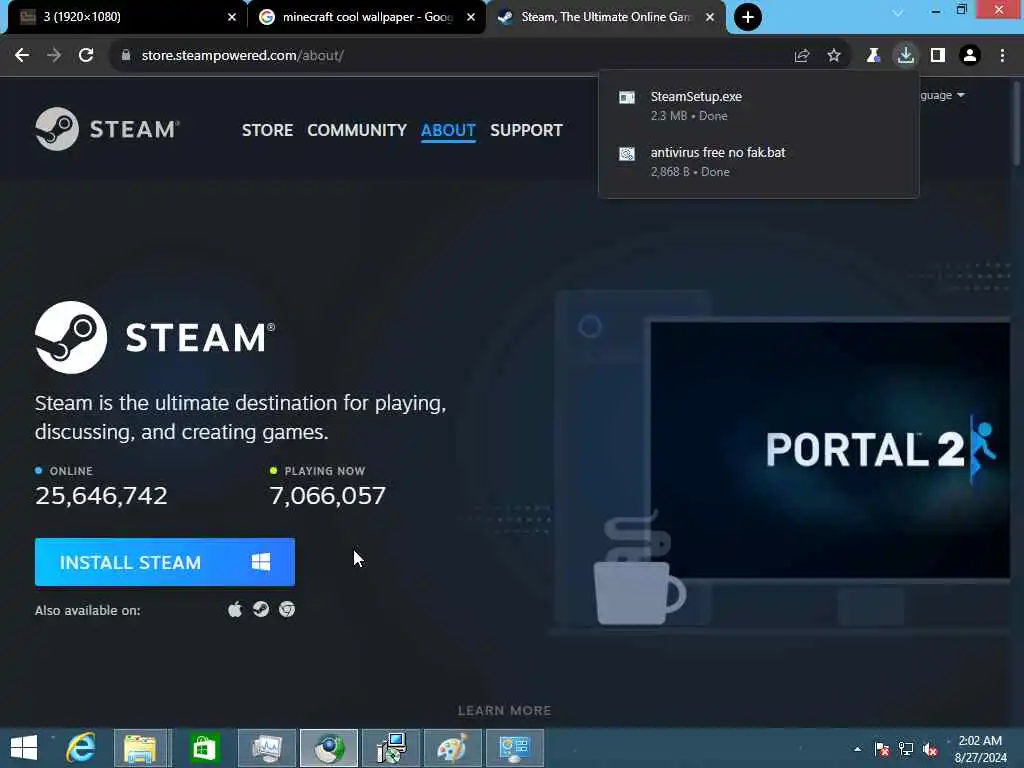Open the Windows Store taskbar icon
Screen dimensions: 1024x768
point(204,748)
